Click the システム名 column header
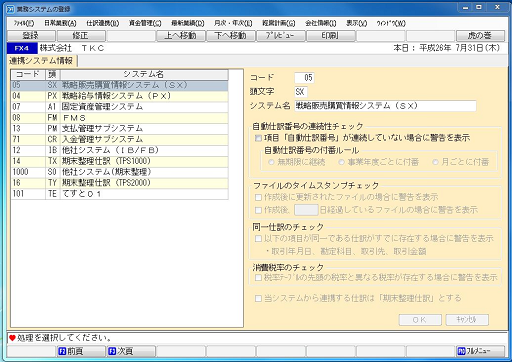 coord(144,74)
